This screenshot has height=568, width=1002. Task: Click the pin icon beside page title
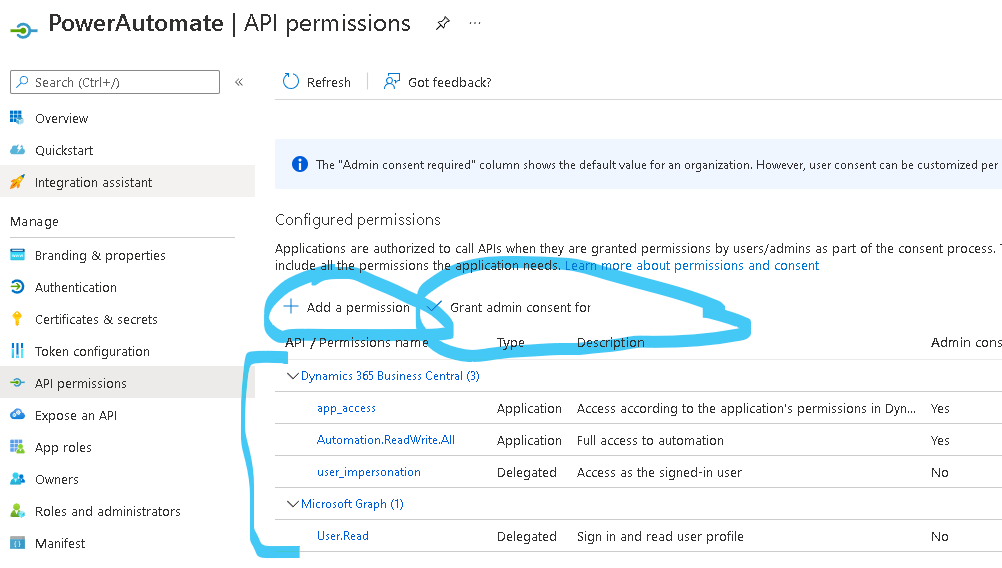443,24
